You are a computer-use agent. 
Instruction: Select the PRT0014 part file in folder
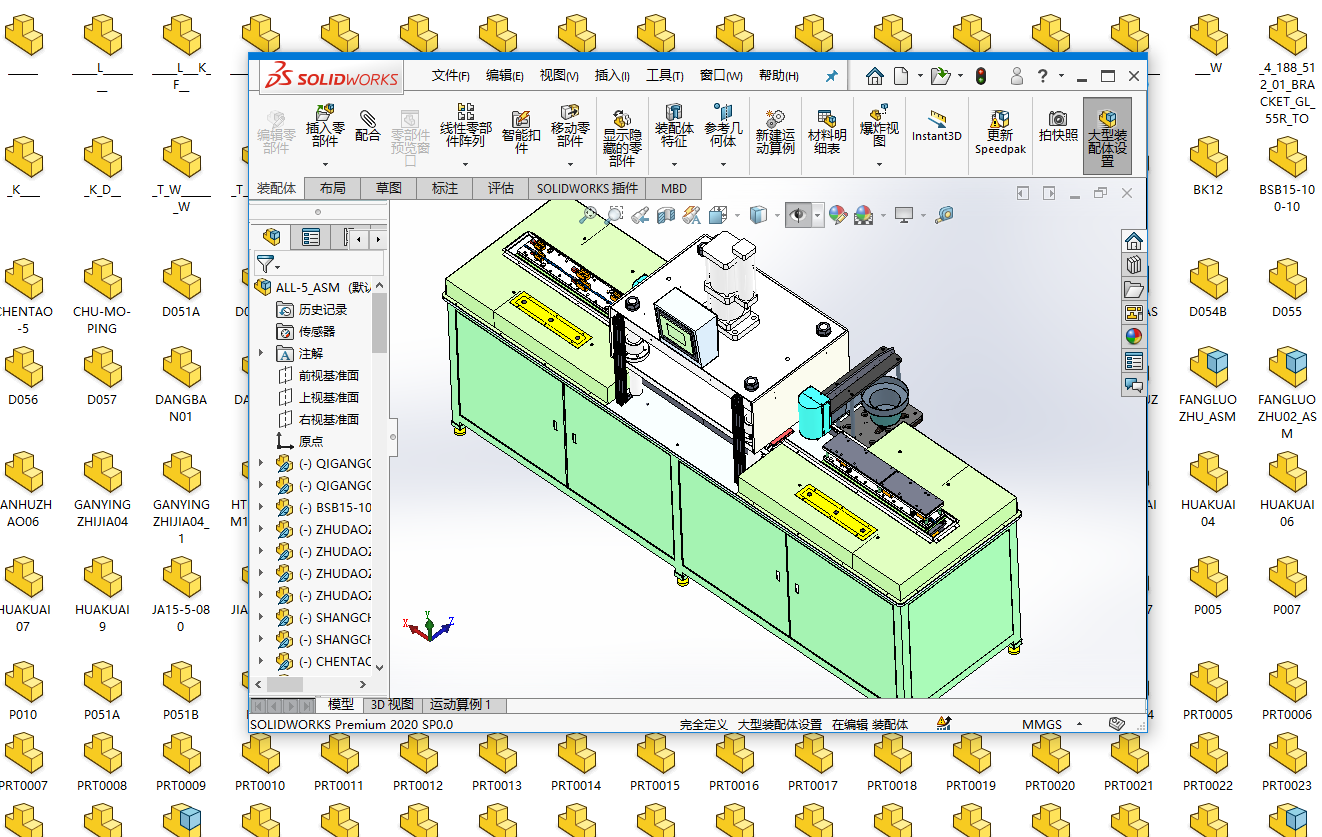click(x=577, y=762)
